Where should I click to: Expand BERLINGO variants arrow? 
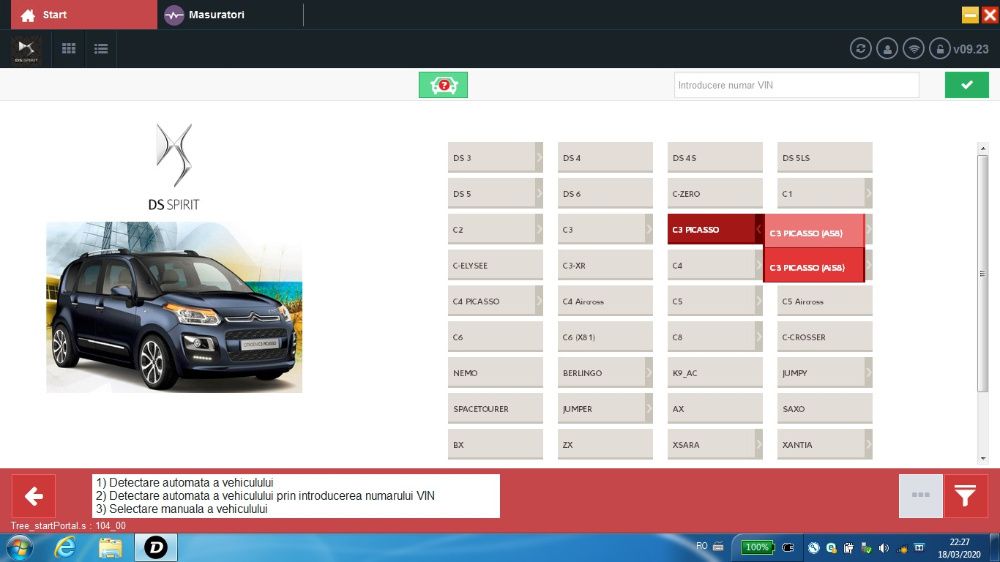649,373
